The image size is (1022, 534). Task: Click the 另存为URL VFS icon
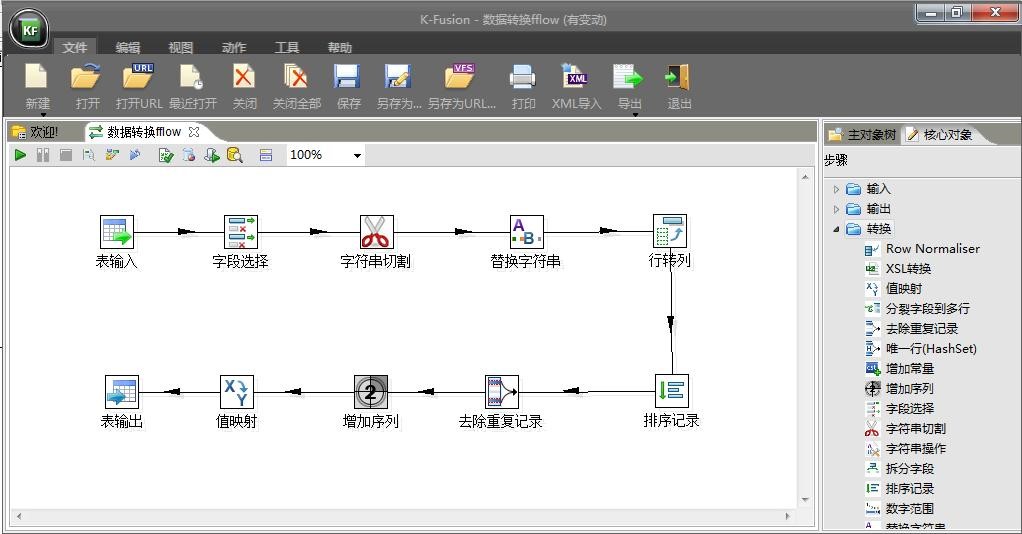coord(460,77)
